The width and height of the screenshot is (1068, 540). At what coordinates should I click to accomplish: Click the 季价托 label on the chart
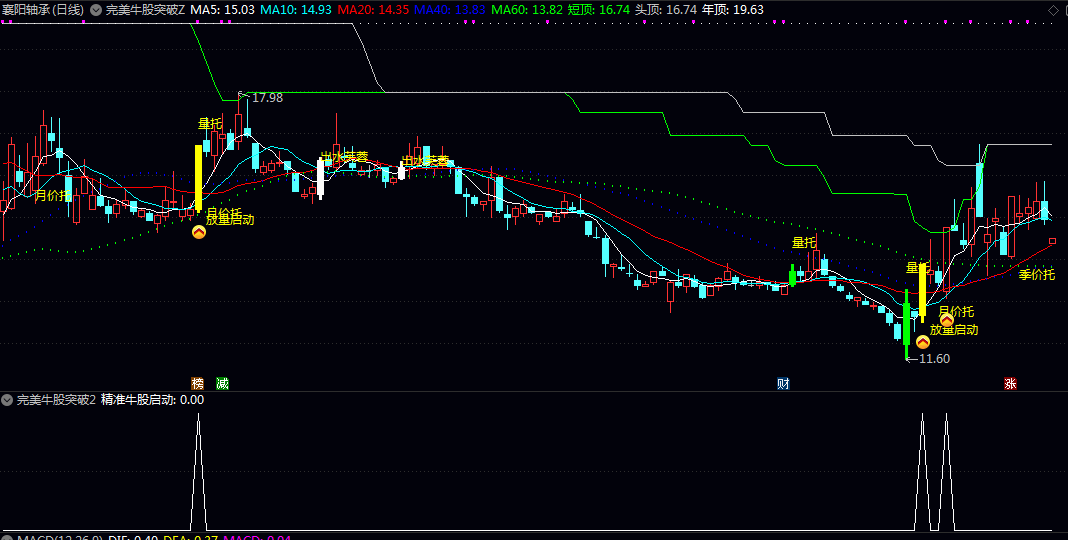[1036, 274]
